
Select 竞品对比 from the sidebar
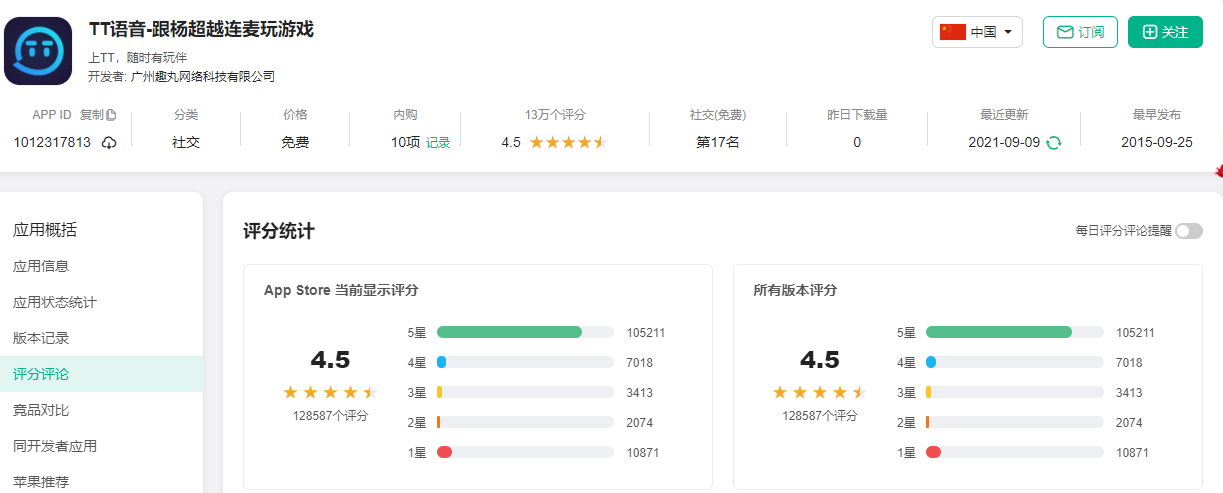41,410
